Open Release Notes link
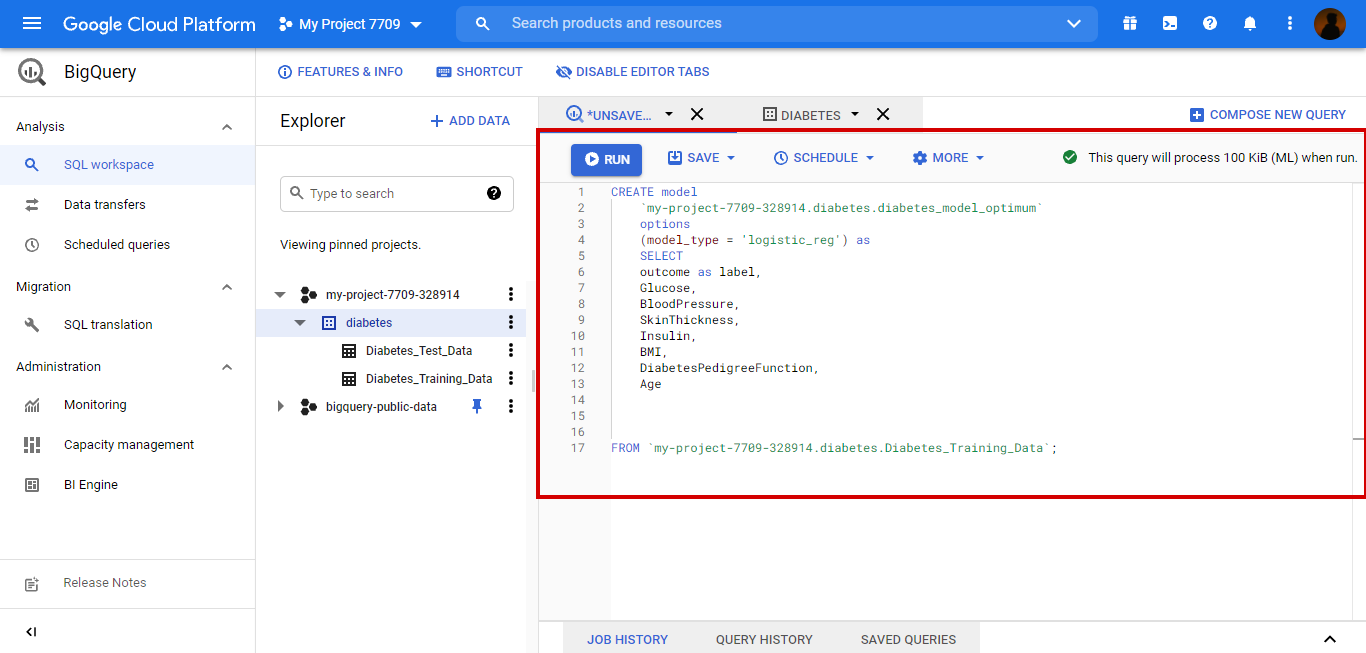The width and height of the screenshot is (1366, 653). pyautogui.click(x=104, y=583)
